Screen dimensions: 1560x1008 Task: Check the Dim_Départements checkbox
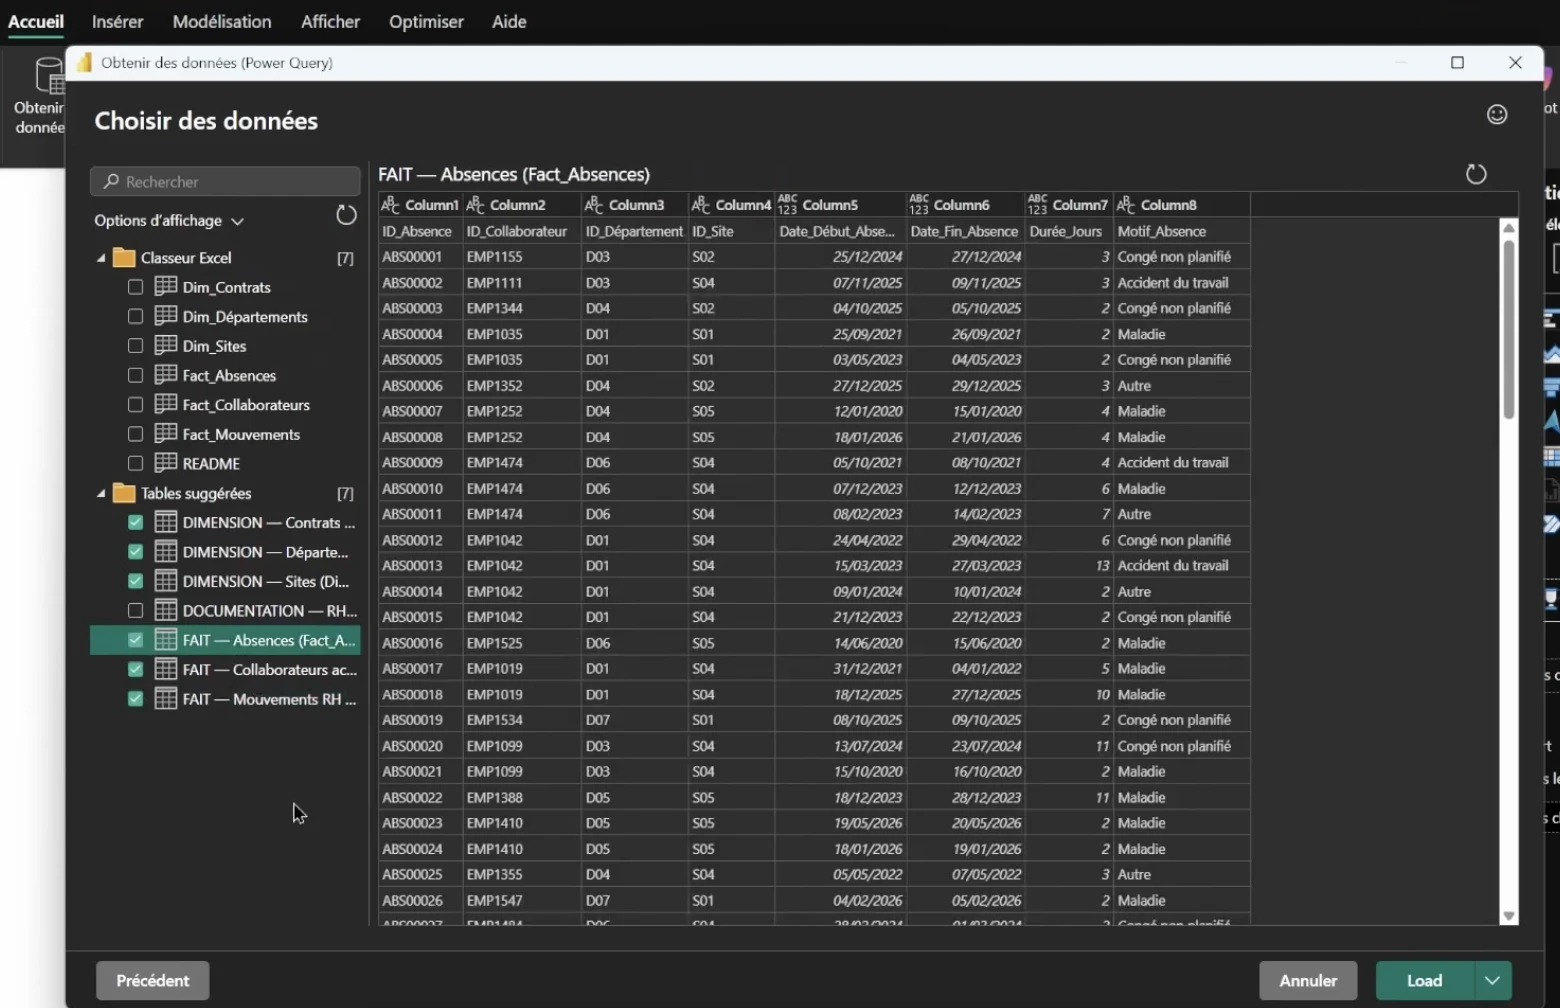coord(136,316)
